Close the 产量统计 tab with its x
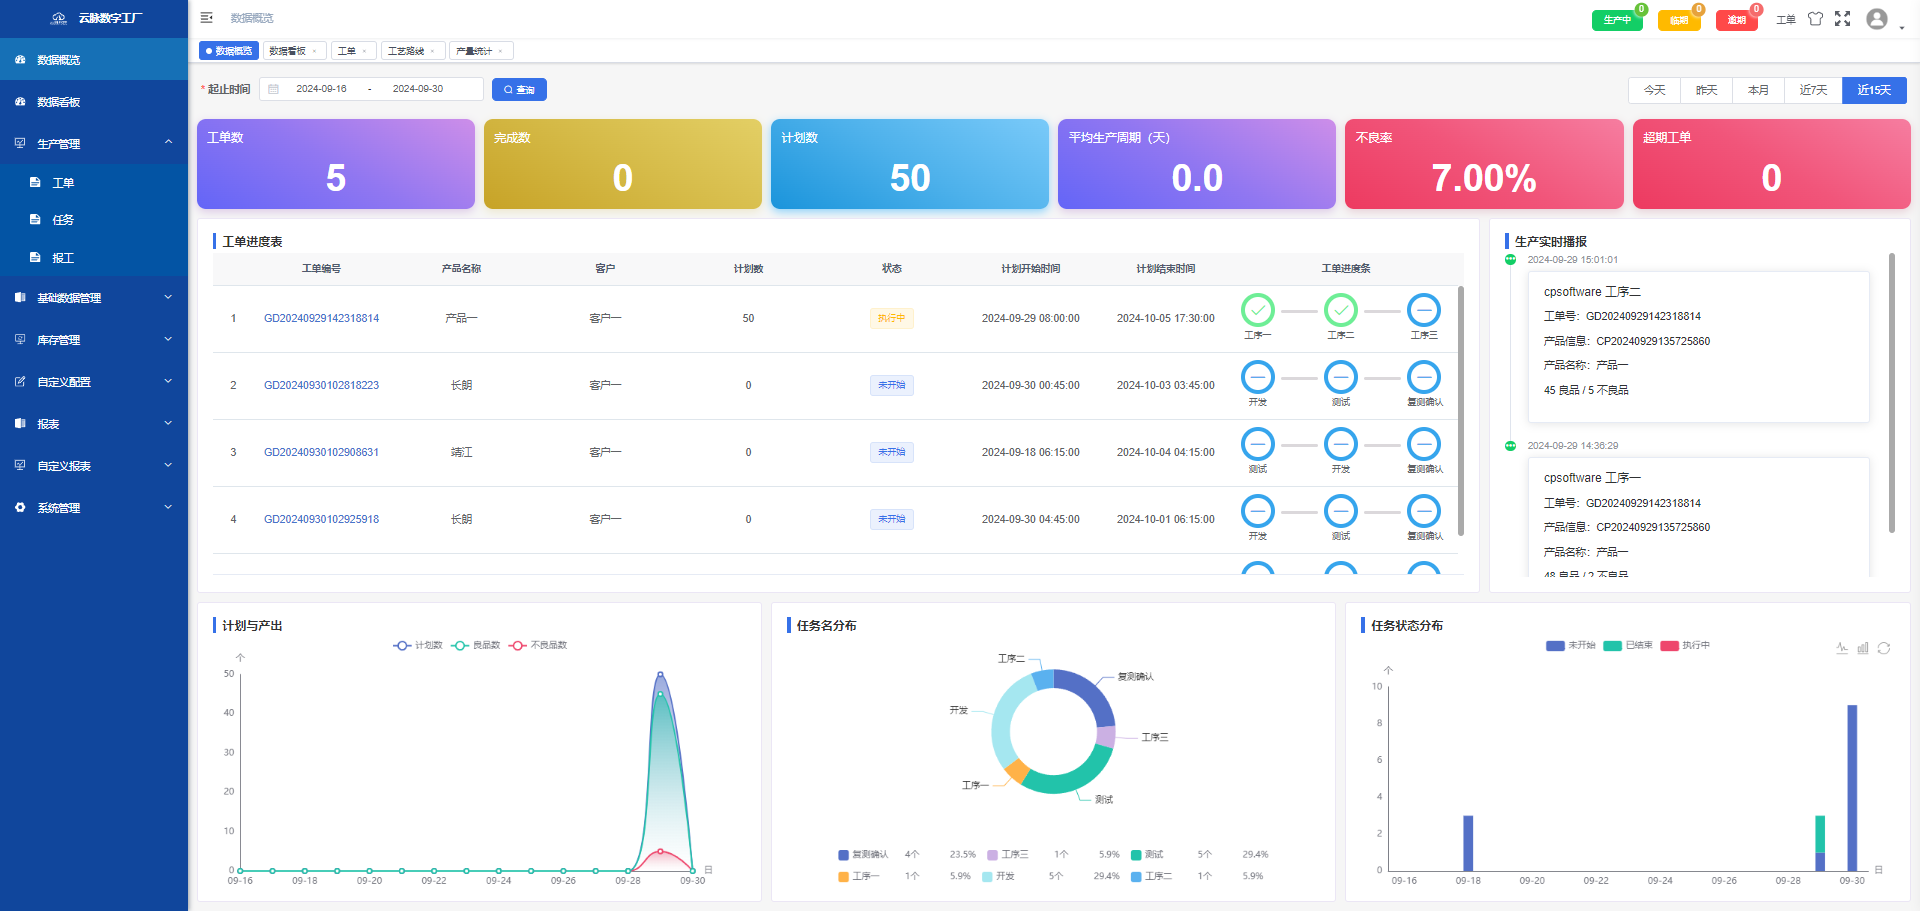The height and width of the screenshot is (911, 1920). 500,51
